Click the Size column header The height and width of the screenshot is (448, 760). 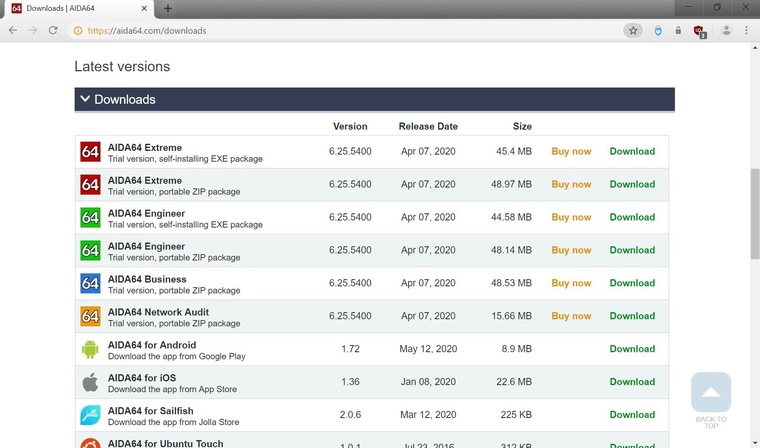click(x=522, y=126)
